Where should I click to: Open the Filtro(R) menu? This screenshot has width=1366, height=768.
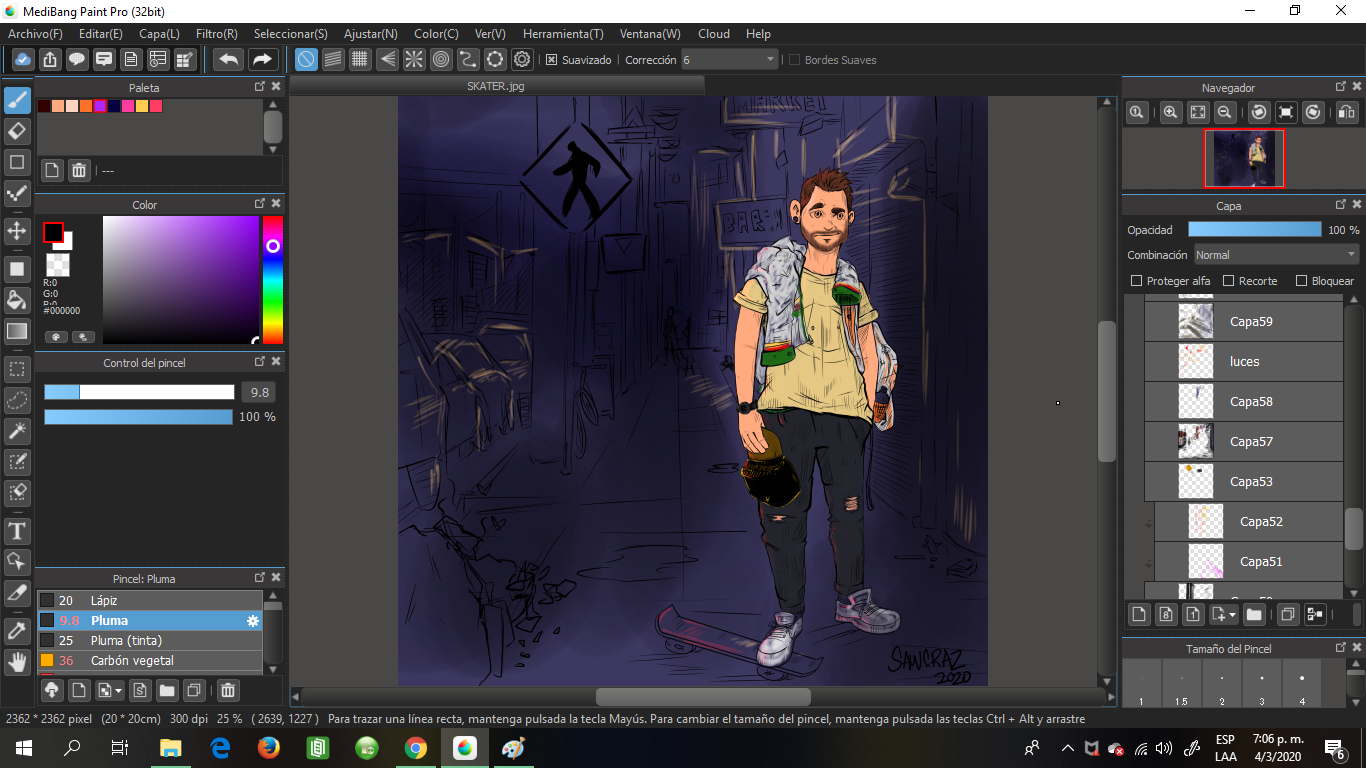(x=216, y=34)
